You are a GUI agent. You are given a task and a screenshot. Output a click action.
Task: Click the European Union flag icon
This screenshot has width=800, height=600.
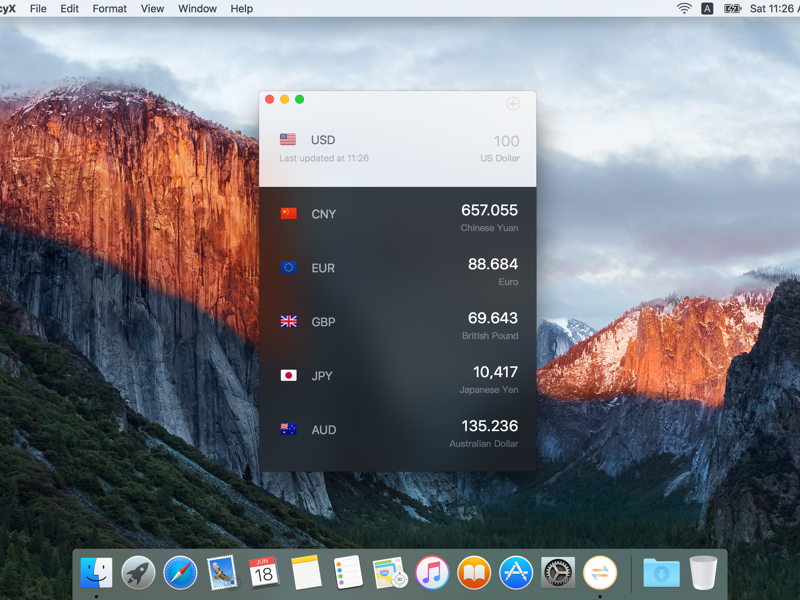pos(289,267)
